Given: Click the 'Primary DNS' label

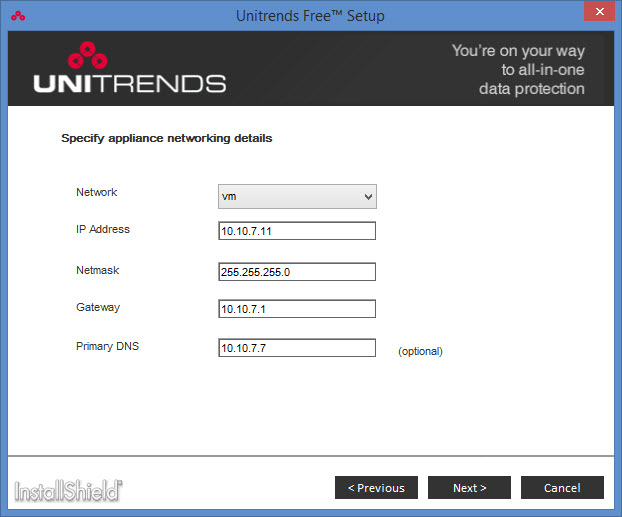Looking at the screenshot, I should [108, 346].
